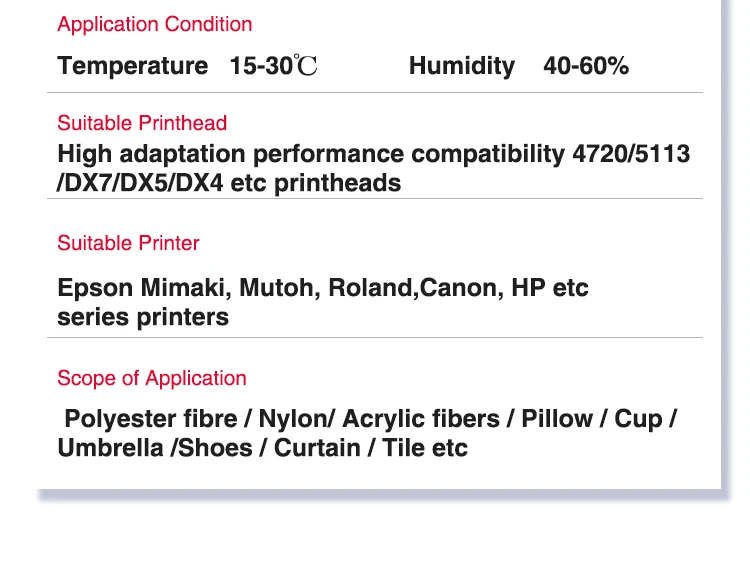Select the 4720/5113 printhead model text
This screenshot has height=587, width=750.
pos(631,154)
